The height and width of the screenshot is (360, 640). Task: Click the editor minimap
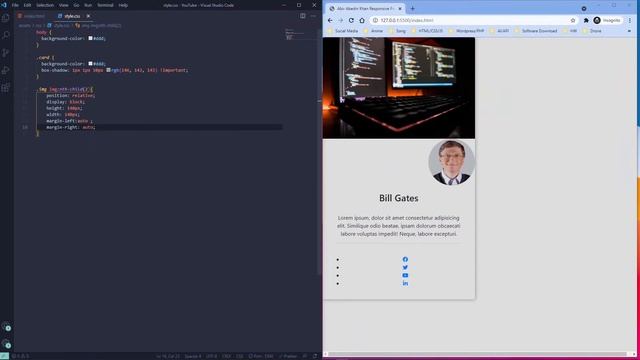pos(295,35)
